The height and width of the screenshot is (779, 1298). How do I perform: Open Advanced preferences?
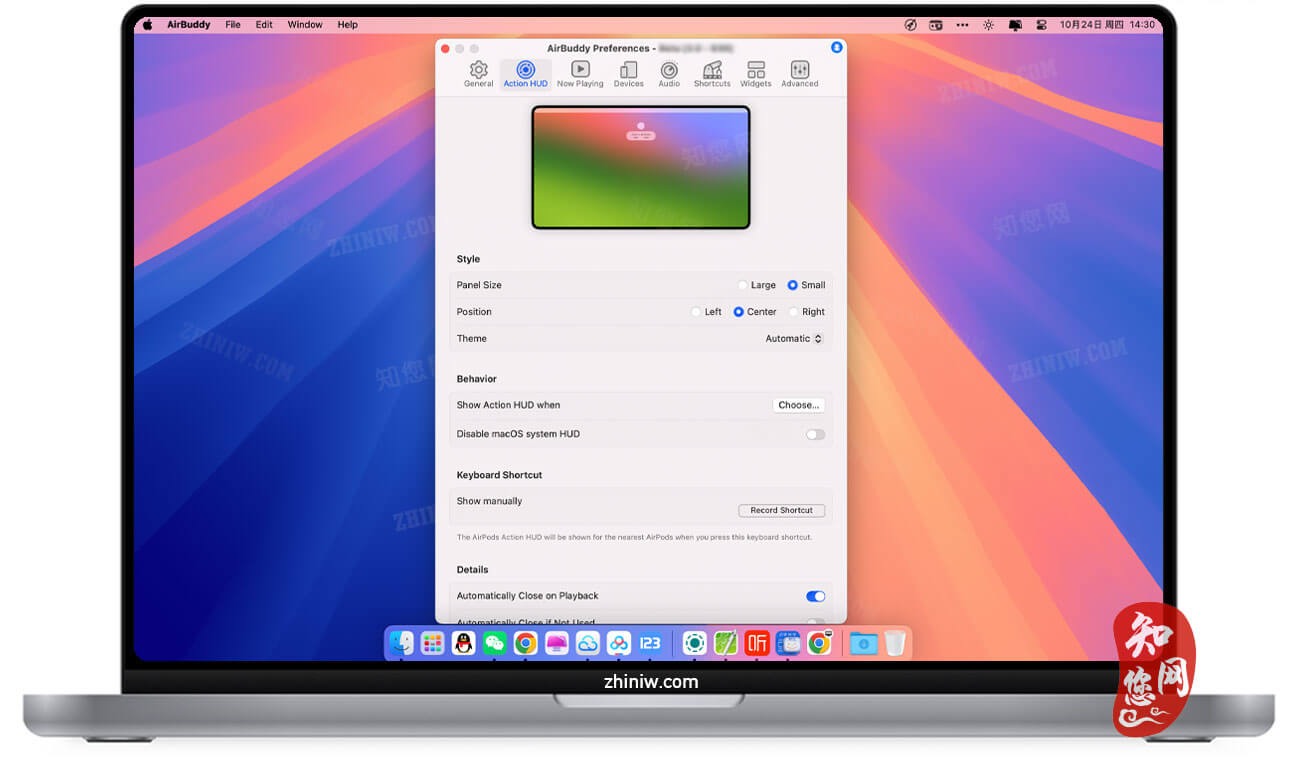point(800,73)
